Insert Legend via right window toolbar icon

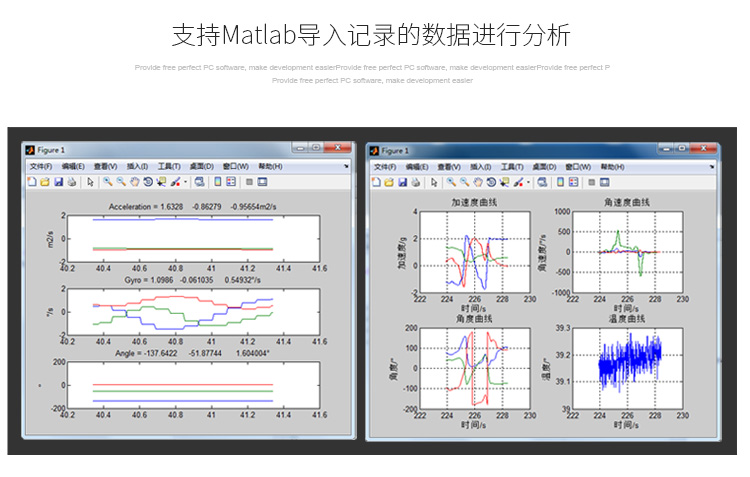click(x=574, y=182)
